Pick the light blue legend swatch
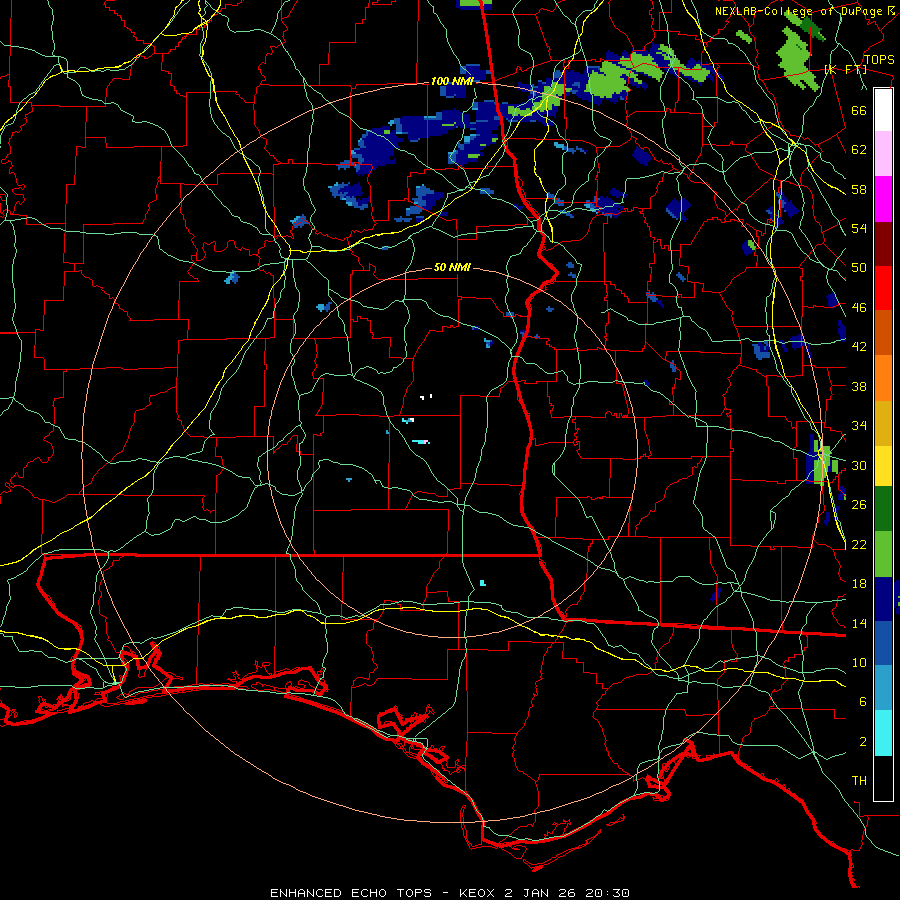This screenshot has height=900, width=900. coord(883,688)
